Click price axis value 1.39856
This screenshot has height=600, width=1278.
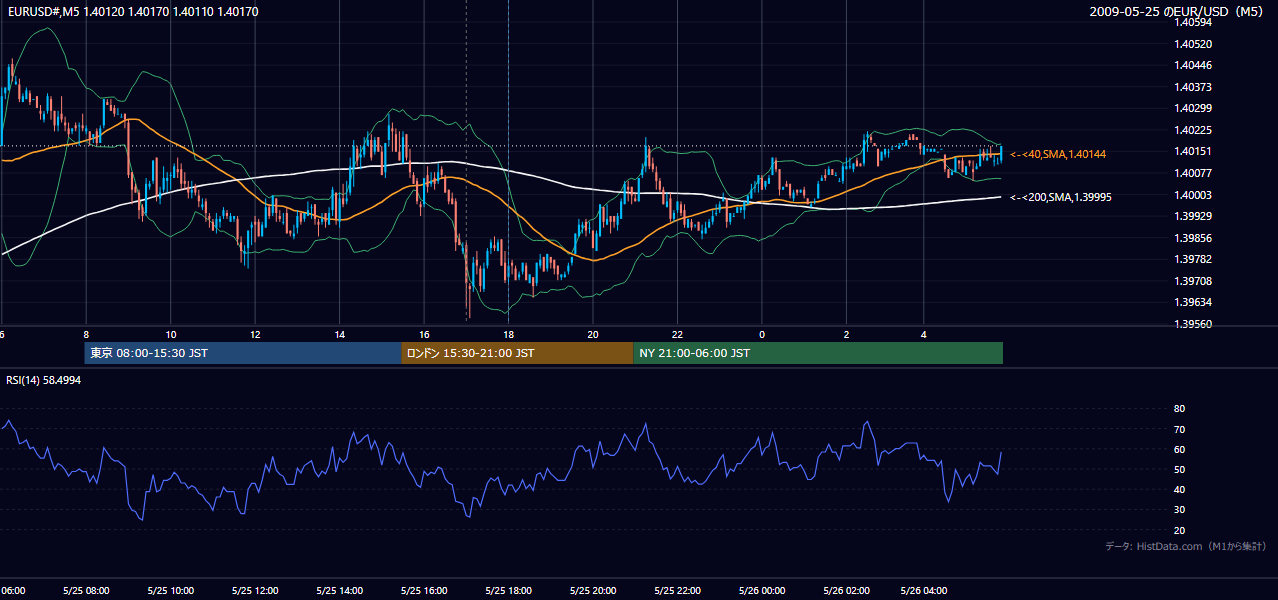1193,238
